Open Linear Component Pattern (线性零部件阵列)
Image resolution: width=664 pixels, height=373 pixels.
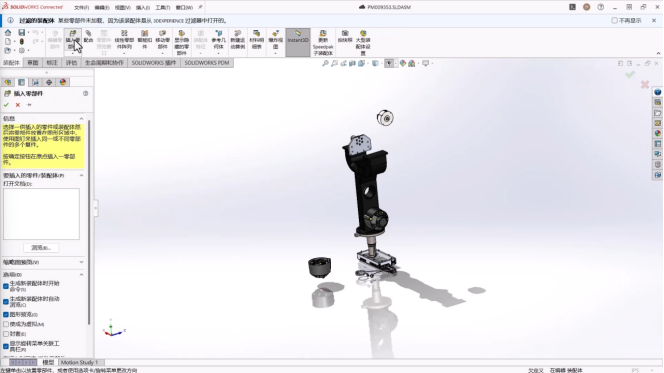pyautogui.click(x=124, y=39)
